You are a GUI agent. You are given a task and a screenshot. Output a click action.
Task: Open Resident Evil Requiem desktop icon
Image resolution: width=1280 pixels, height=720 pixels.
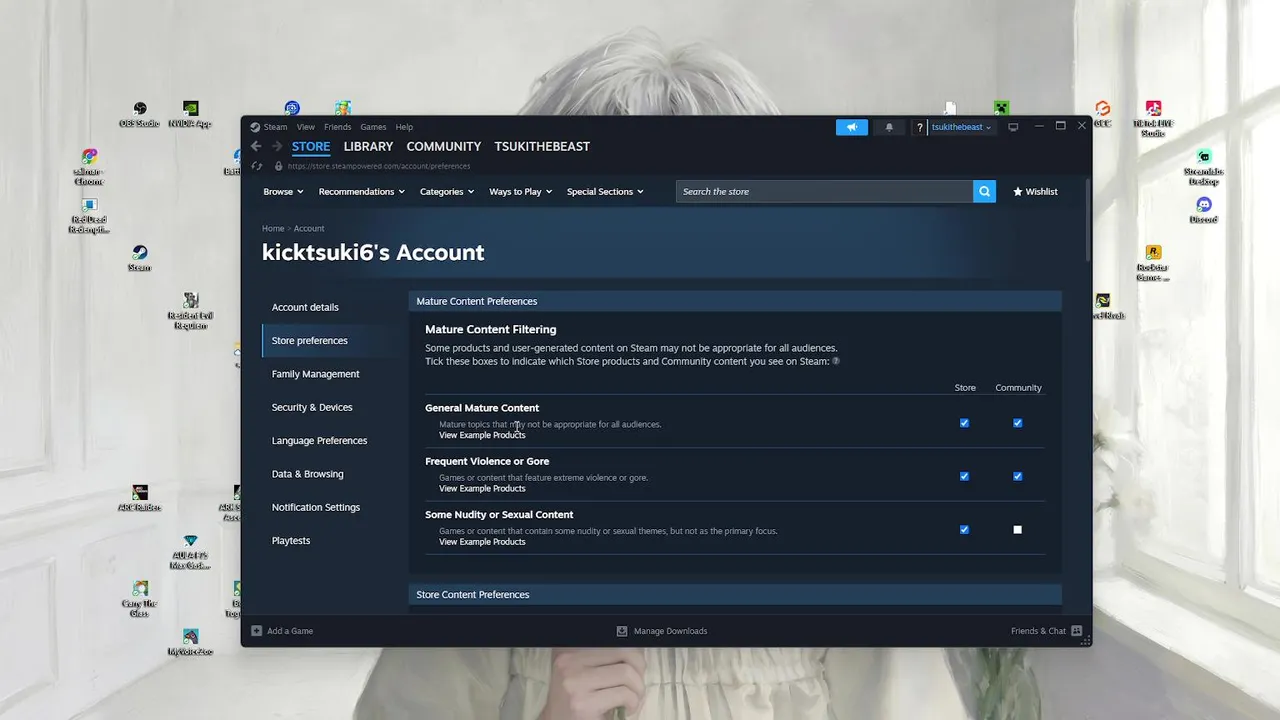190,310
